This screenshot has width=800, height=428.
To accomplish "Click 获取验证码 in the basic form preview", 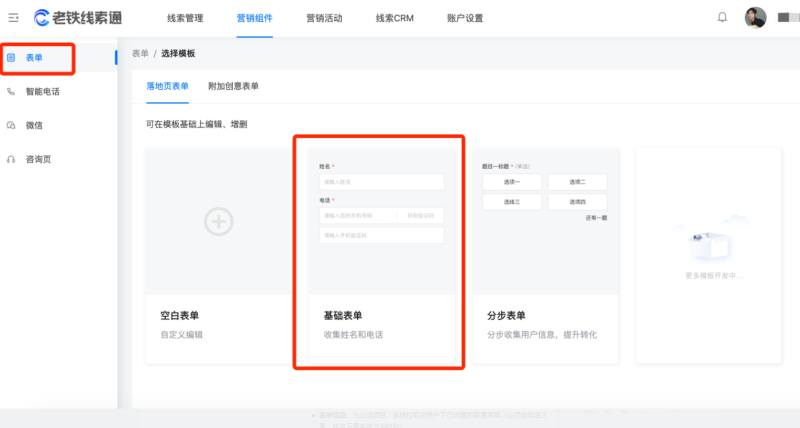I will coord(420,216).
